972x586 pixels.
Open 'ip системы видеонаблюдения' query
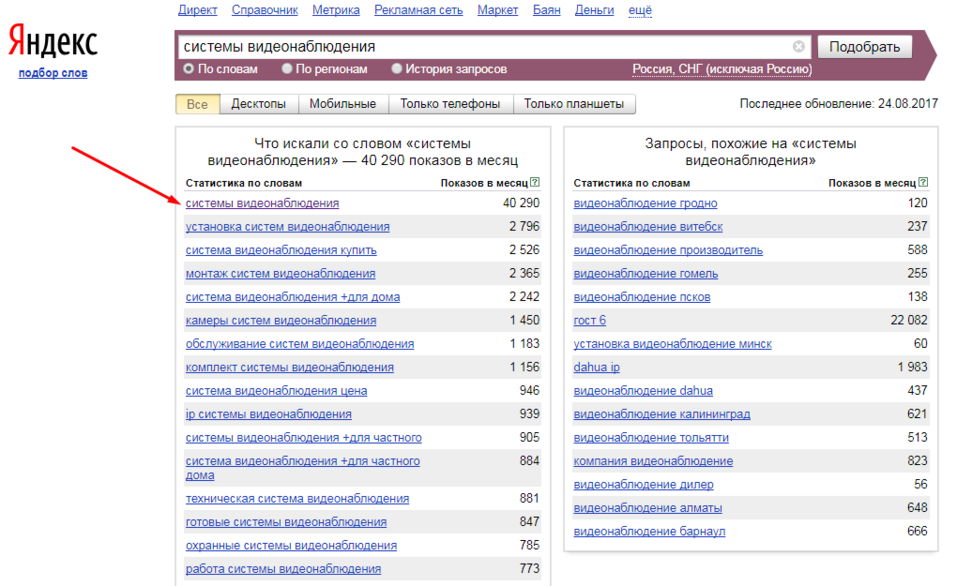click(x=268, y=414)
